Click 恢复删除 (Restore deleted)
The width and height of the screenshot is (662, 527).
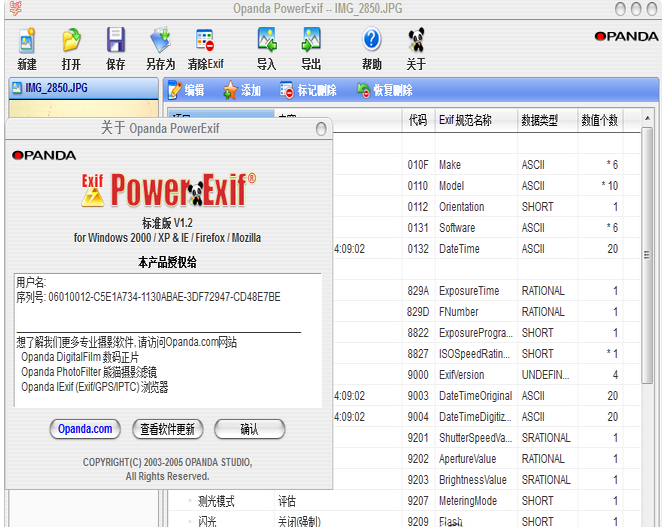pyautogui.click(x=384, y=90)
